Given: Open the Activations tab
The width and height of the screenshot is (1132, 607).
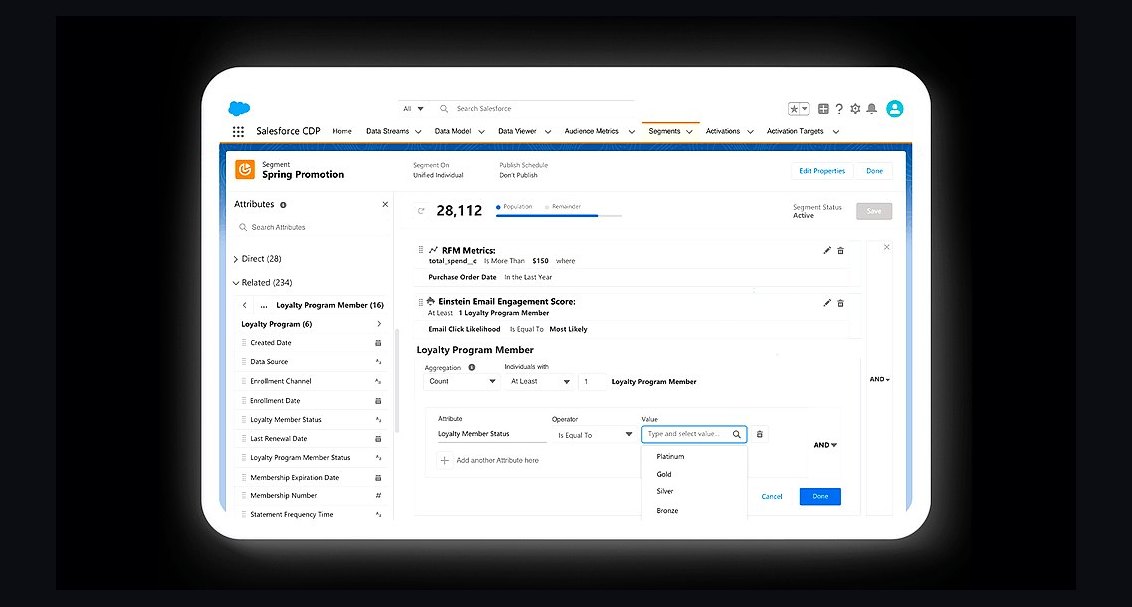Looking at the screenshot, I should (x=723, y=131).
